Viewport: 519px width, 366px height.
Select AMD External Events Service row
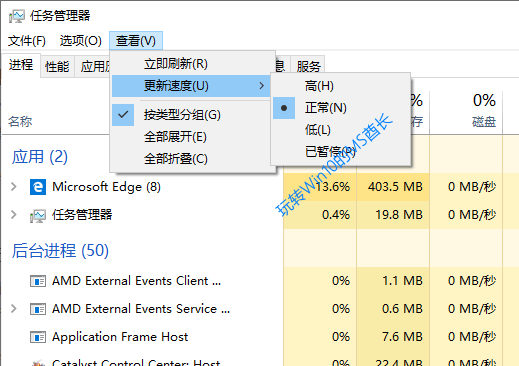141,309
